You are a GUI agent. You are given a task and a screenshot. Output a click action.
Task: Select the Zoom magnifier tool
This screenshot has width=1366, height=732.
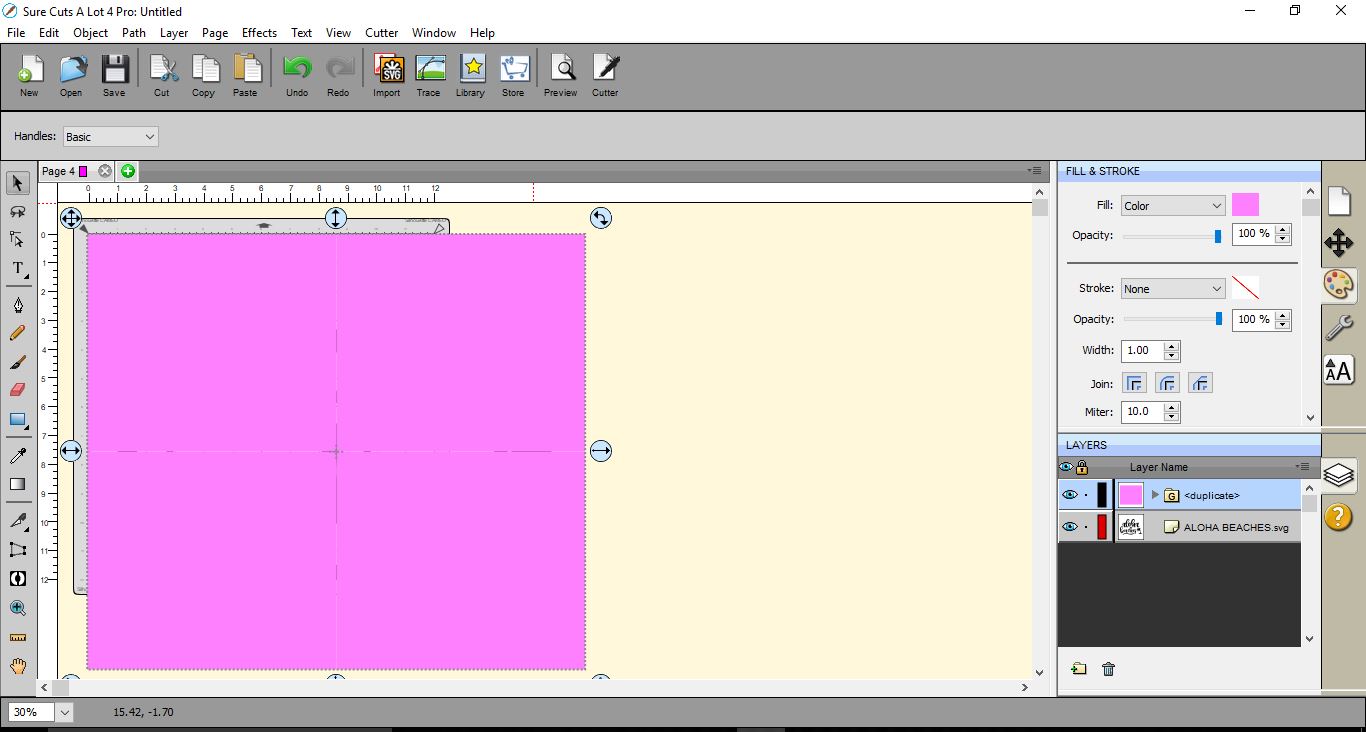click(x=18, y=608)
